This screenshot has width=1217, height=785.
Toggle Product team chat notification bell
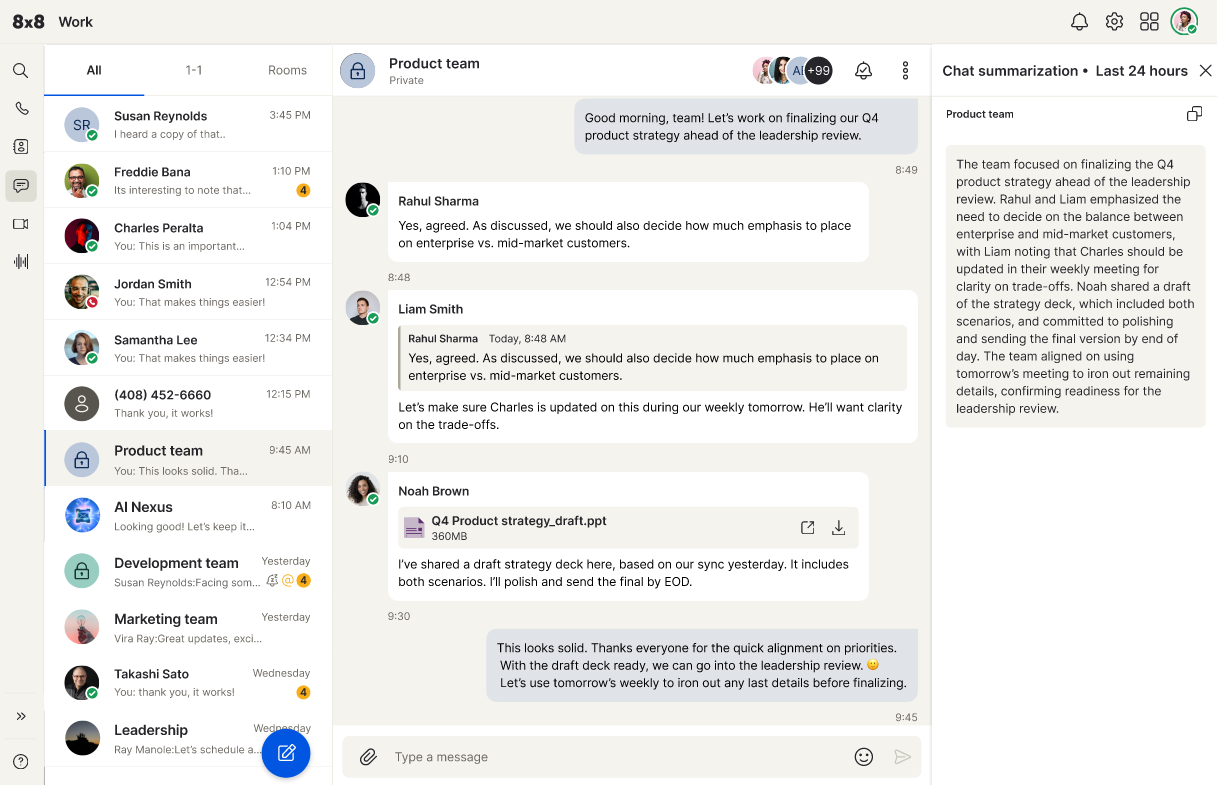[863, 70]
